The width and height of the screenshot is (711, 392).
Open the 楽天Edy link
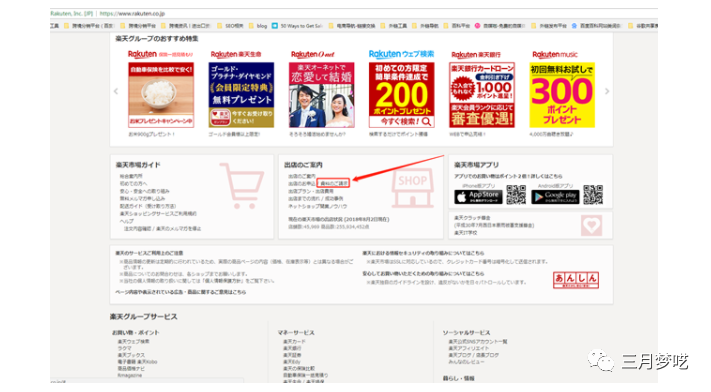tap(292, 362)
